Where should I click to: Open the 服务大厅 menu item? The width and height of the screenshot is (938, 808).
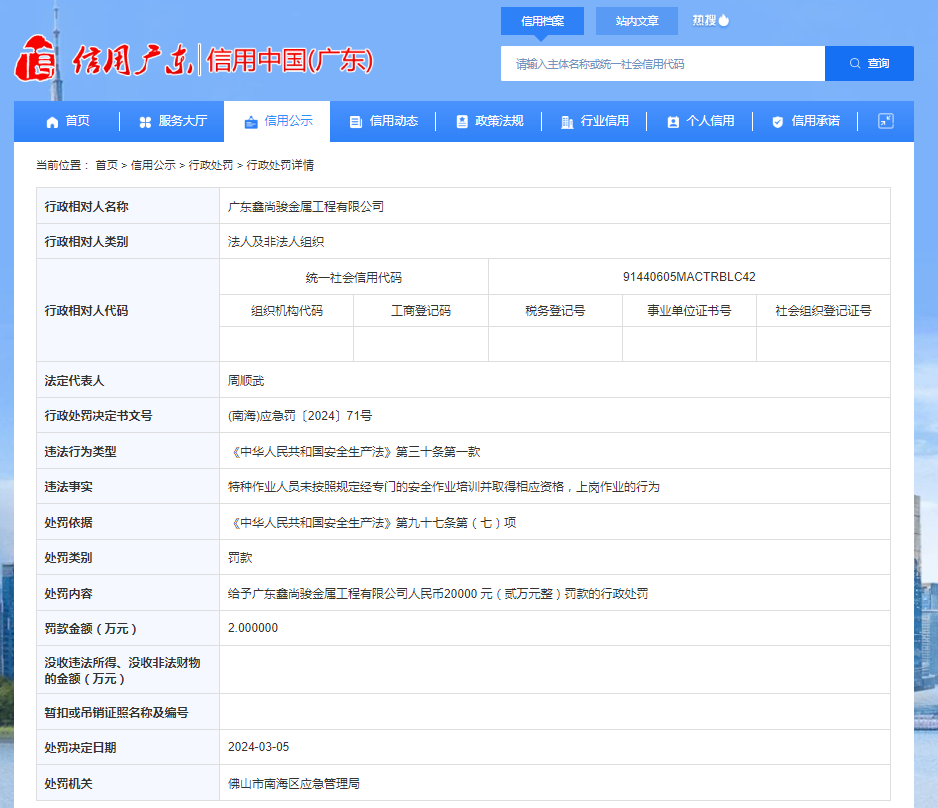[173, 121]
